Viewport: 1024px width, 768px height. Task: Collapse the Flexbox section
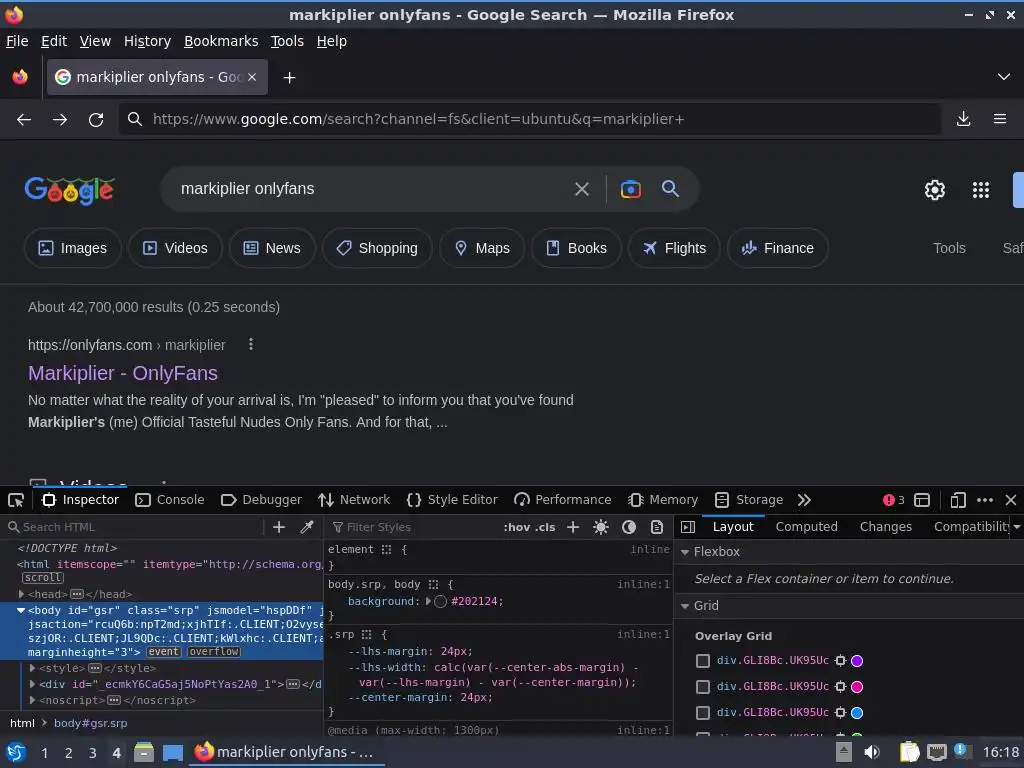coord(685,552)
